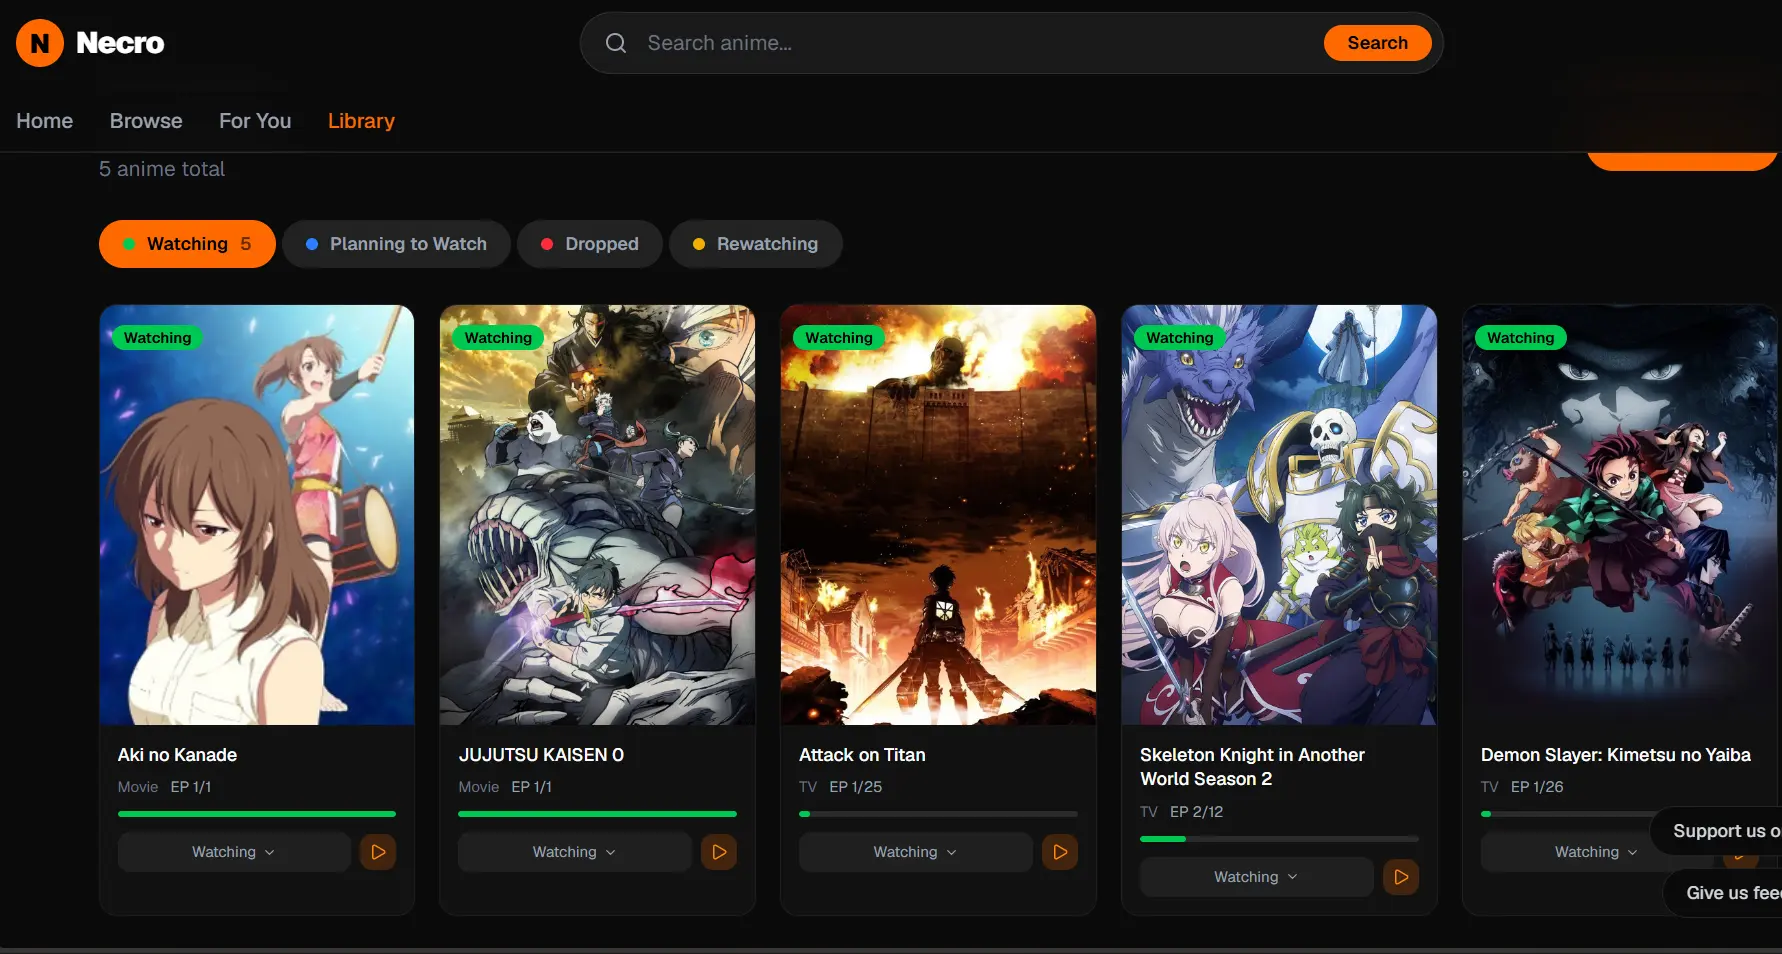
Task: Click the Skeleton Knight Season 2 progress bar
Action: click(x=1279, y=839)
